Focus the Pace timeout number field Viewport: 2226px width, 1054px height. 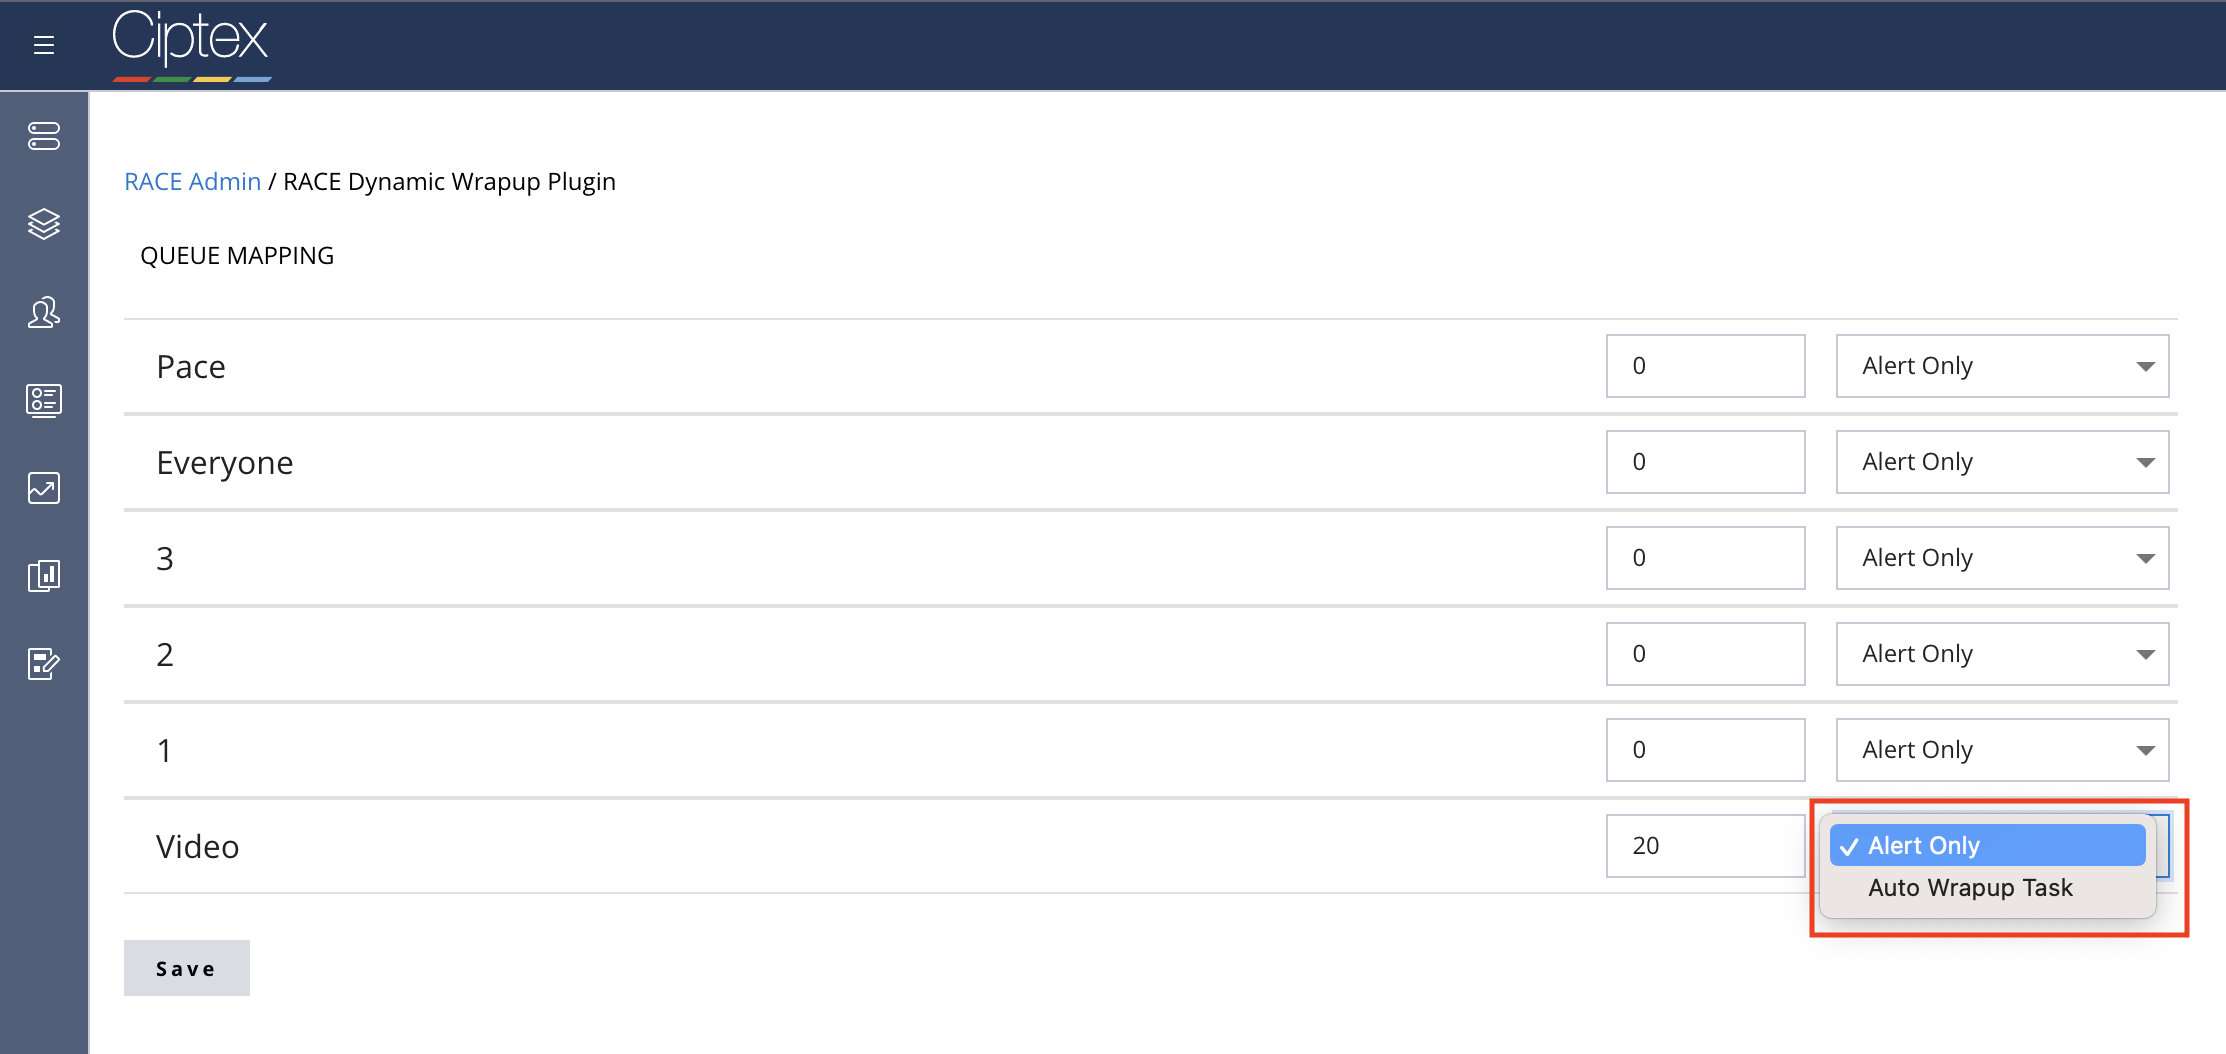click(x=1705, y=366)
